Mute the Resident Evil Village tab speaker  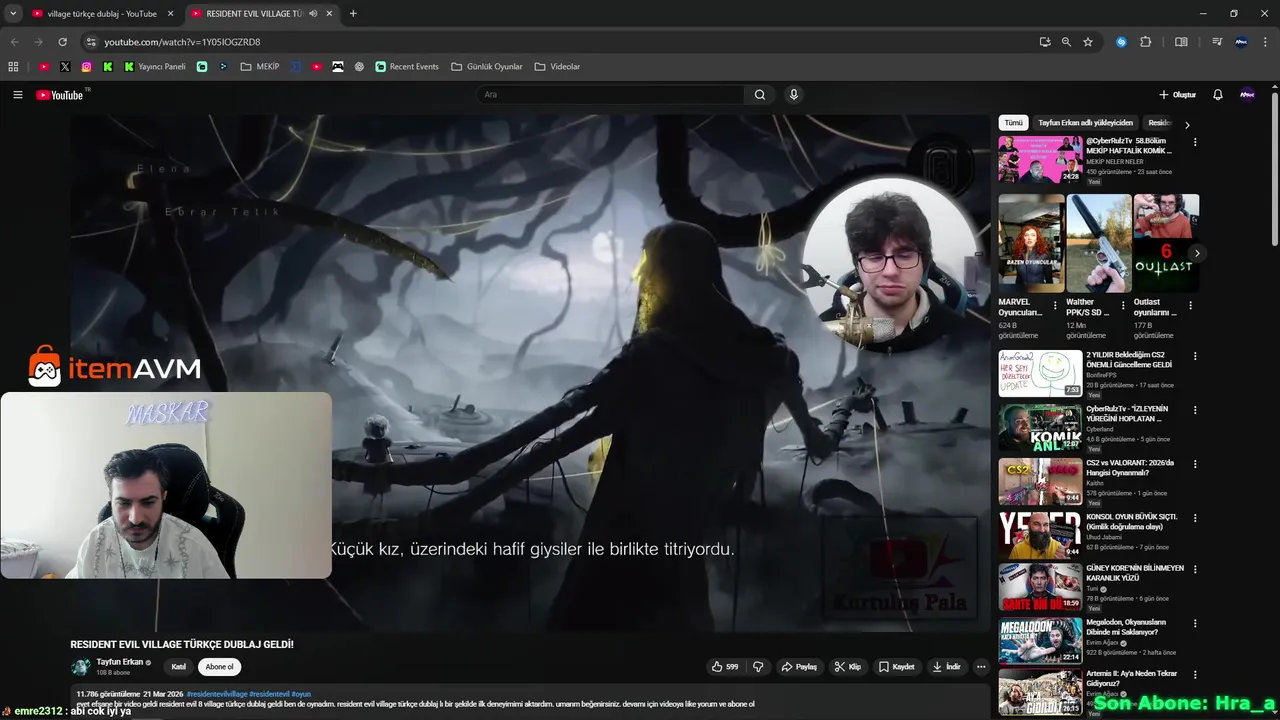click(313, 14)
